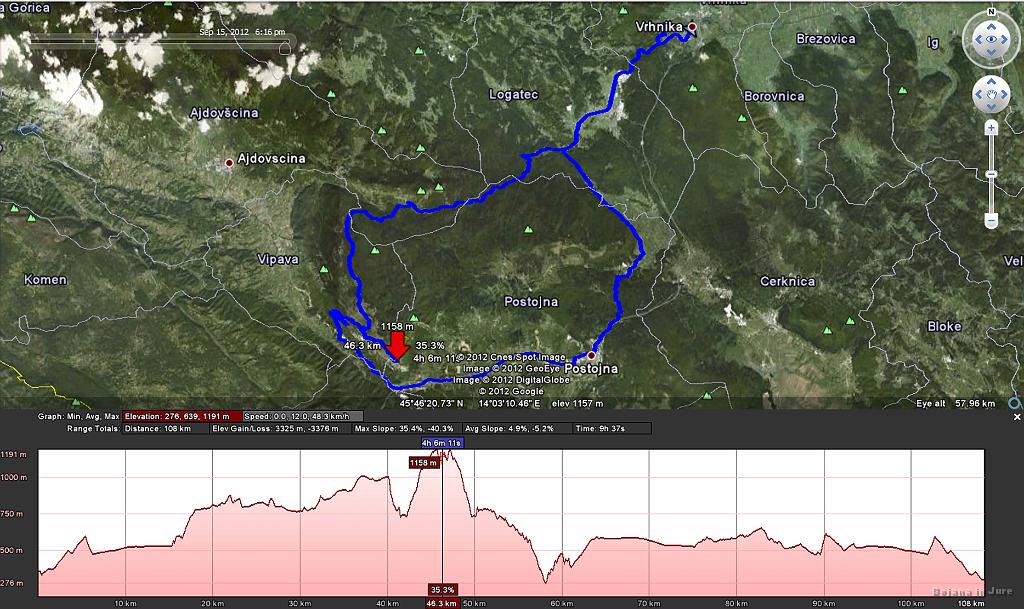Viewport: 1024px width, 609px height.
Task: Click the green mountain icon beside Vipava
Action: pyautogui.click(x=324, y=269)
